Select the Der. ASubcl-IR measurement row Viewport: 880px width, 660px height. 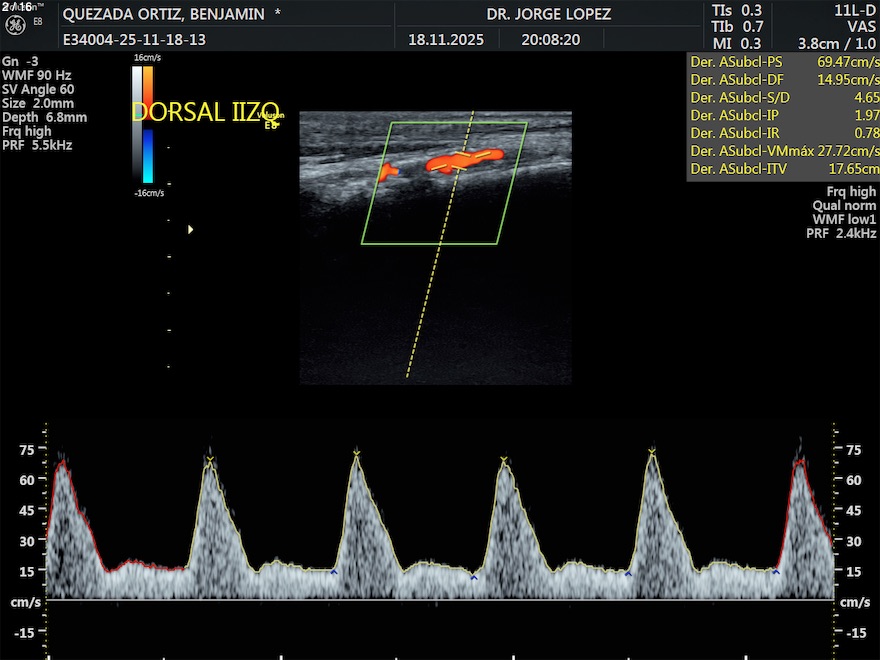(x=783, y=133)
